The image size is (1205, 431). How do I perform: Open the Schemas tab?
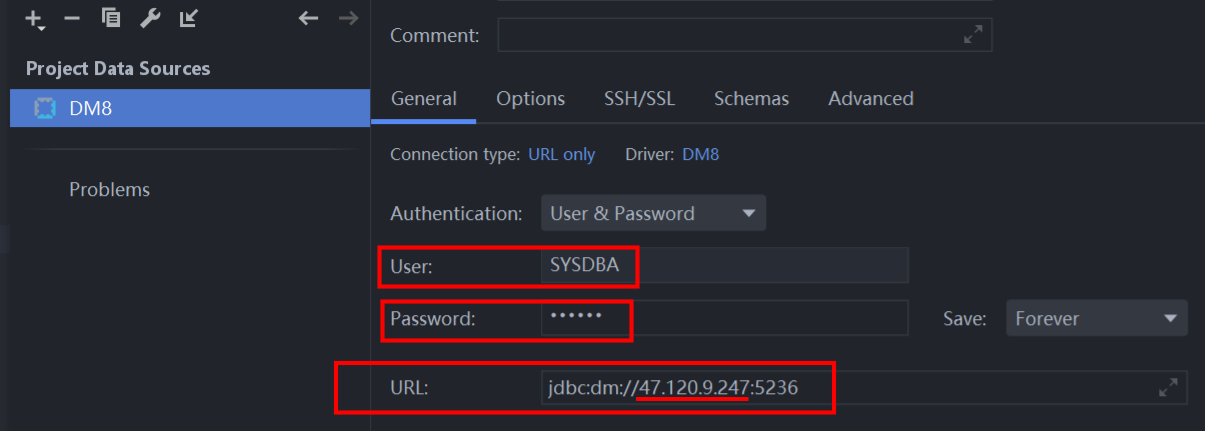tap(751, 99)
